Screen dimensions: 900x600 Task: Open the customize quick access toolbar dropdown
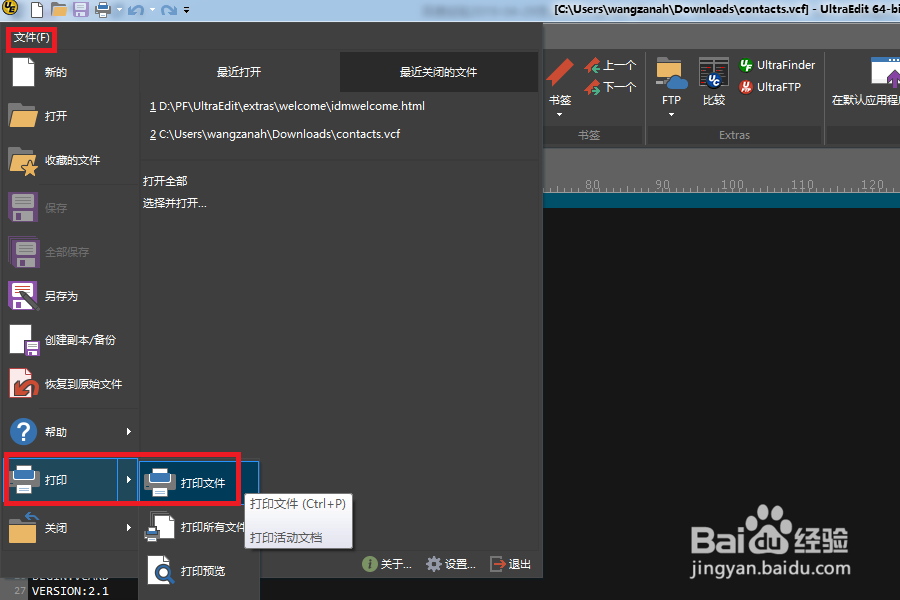(x=187, y=10)
